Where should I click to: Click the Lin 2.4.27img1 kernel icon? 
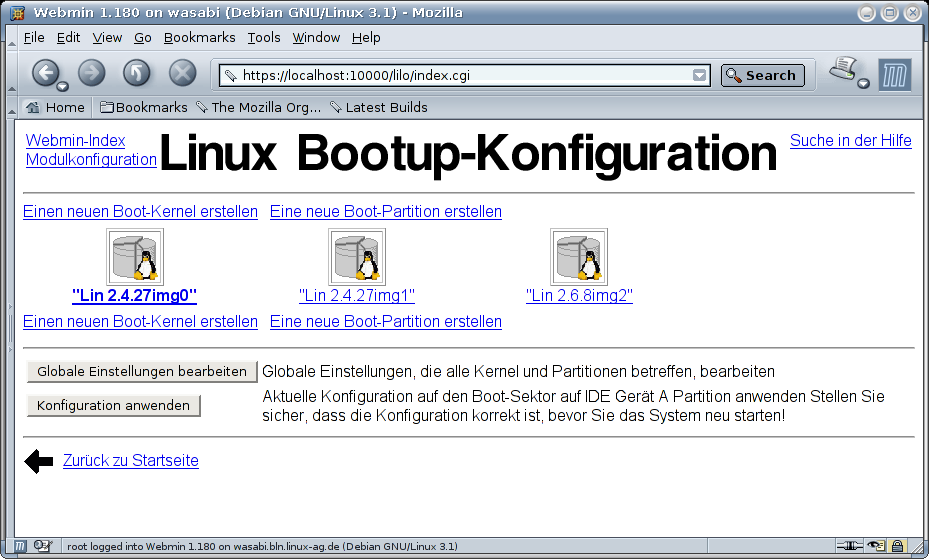pos(357,257)
